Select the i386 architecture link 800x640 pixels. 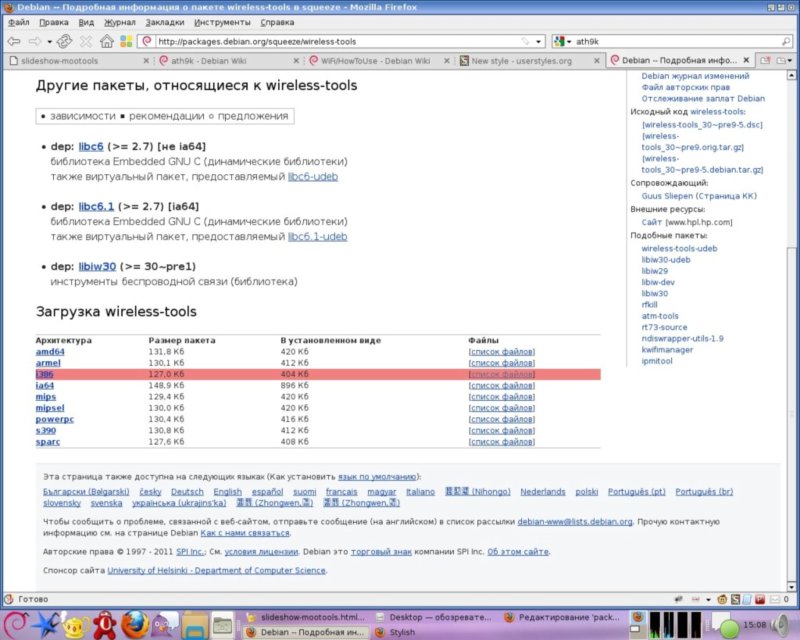pyautogui.click(x=44, y=374)
